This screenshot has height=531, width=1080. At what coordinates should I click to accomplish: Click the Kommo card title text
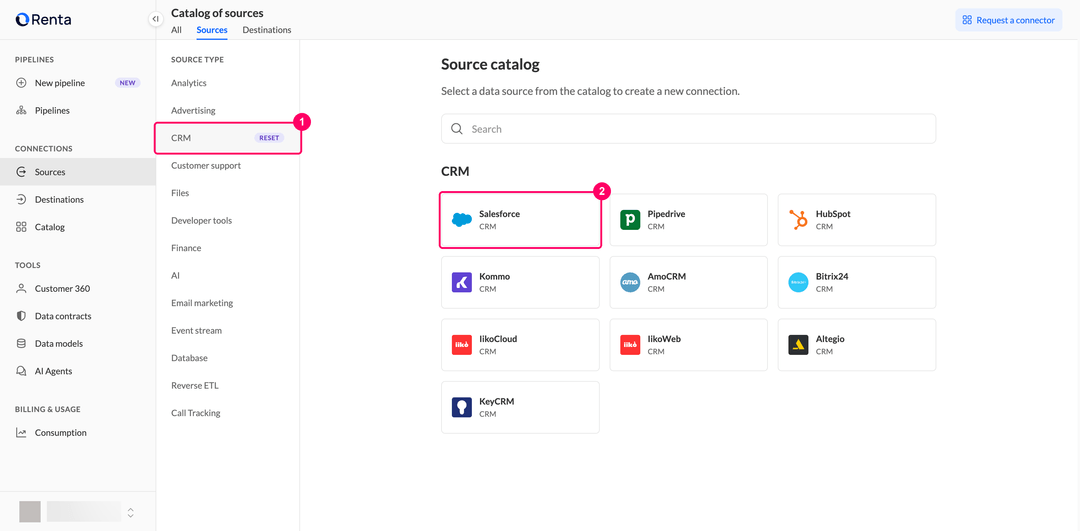[x=495, y=277]
